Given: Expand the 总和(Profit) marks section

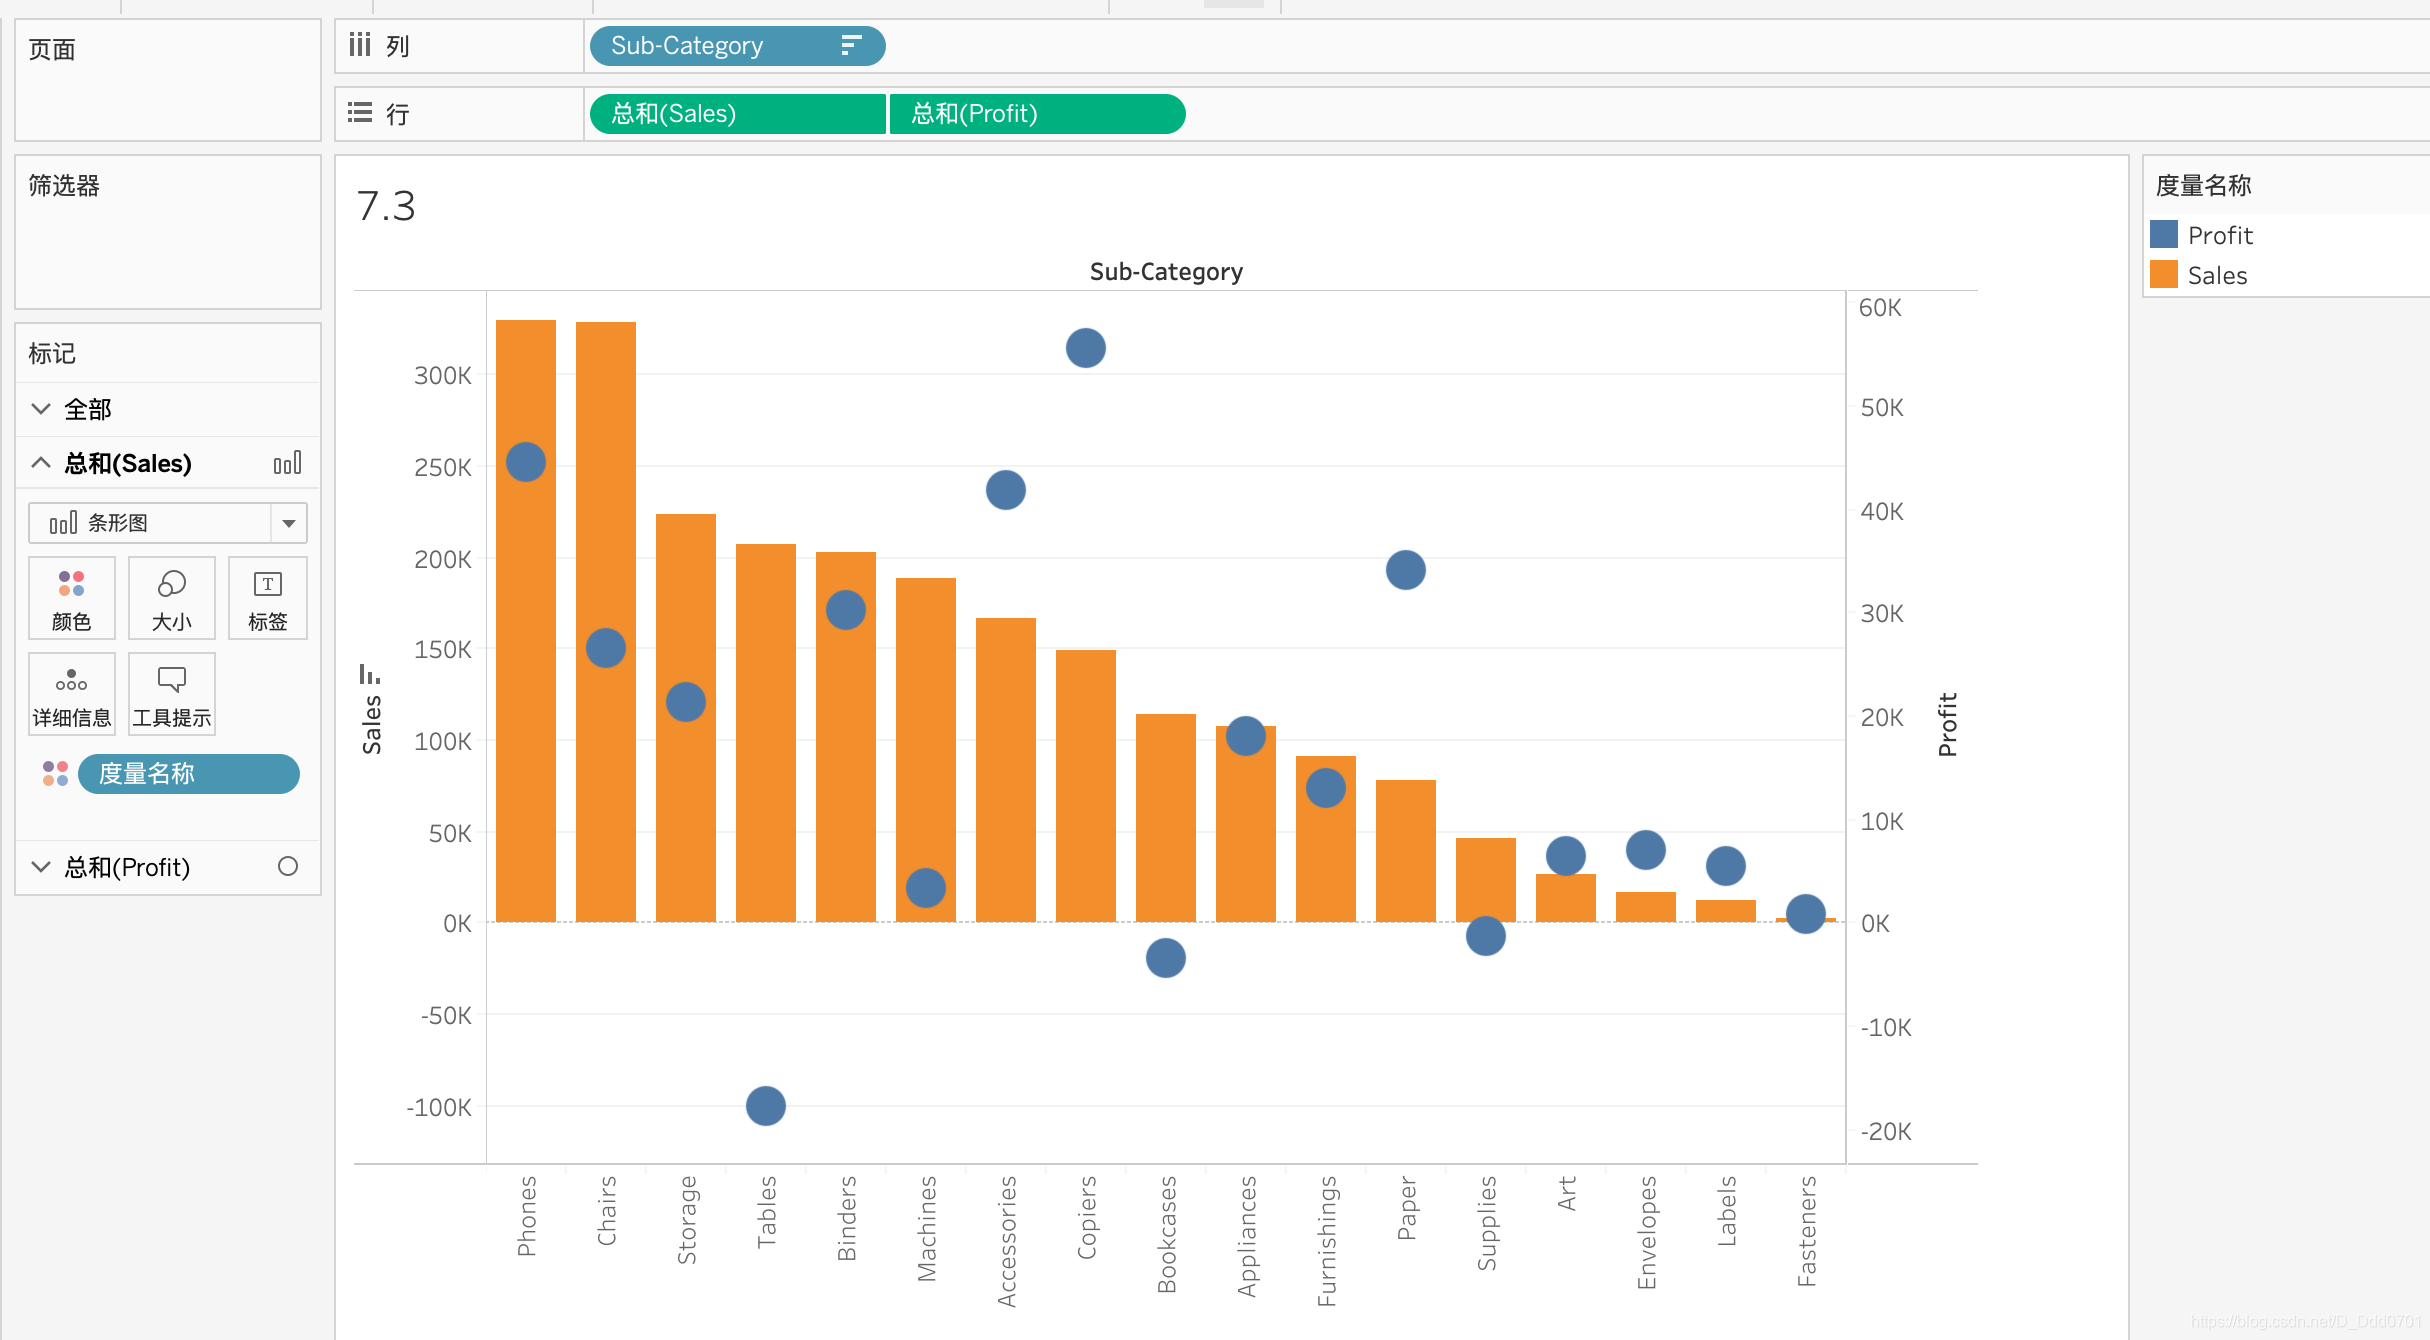Looking at the screenshot, I should tap(41, 866).
